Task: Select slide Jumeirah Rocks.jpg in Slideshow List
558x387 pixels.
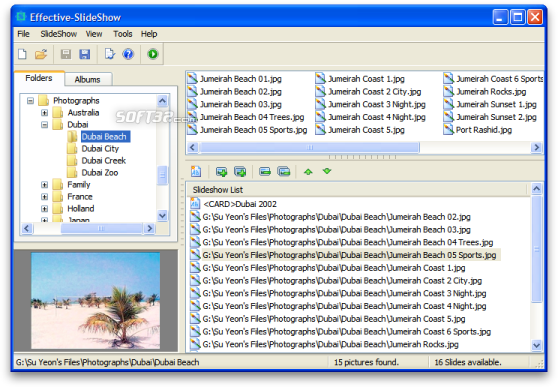Action: (x=330, y=345)
